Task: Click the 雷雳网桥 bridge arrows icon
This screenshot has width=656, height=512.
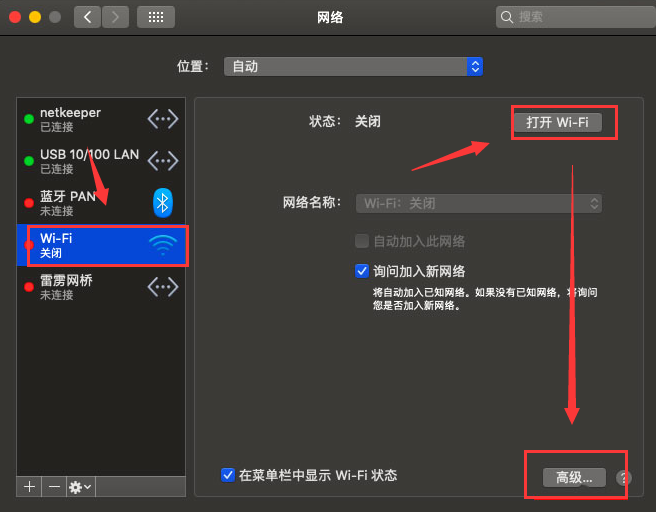Action: [x=162, y=287]
